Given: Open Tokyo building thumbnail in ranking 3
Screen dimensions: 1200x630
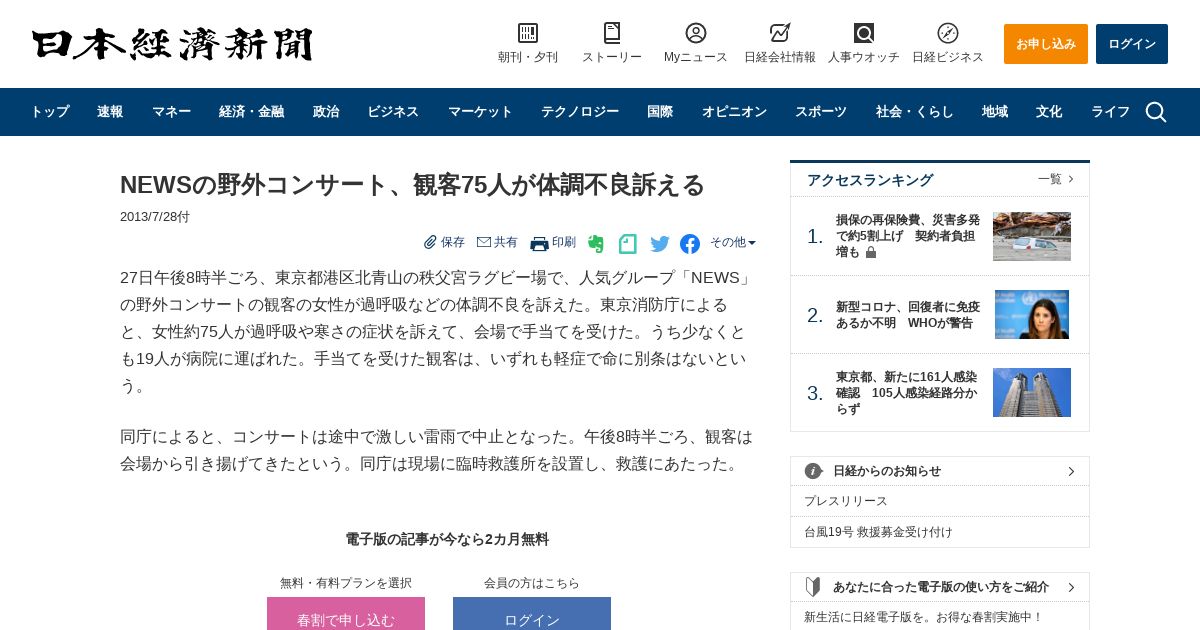Looking at the screenshot, I should [x=1032, y=393].
